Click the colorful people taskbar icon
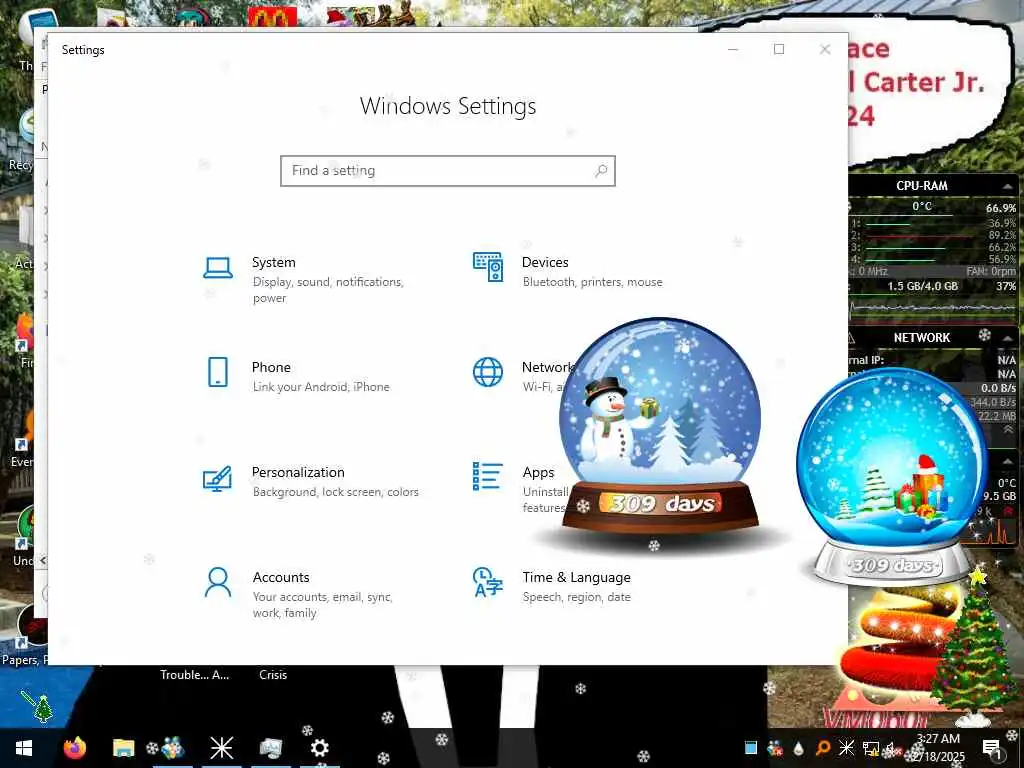Image resolution: width=1024 pixels, height=768 pixels. click(x=172, y=748)
